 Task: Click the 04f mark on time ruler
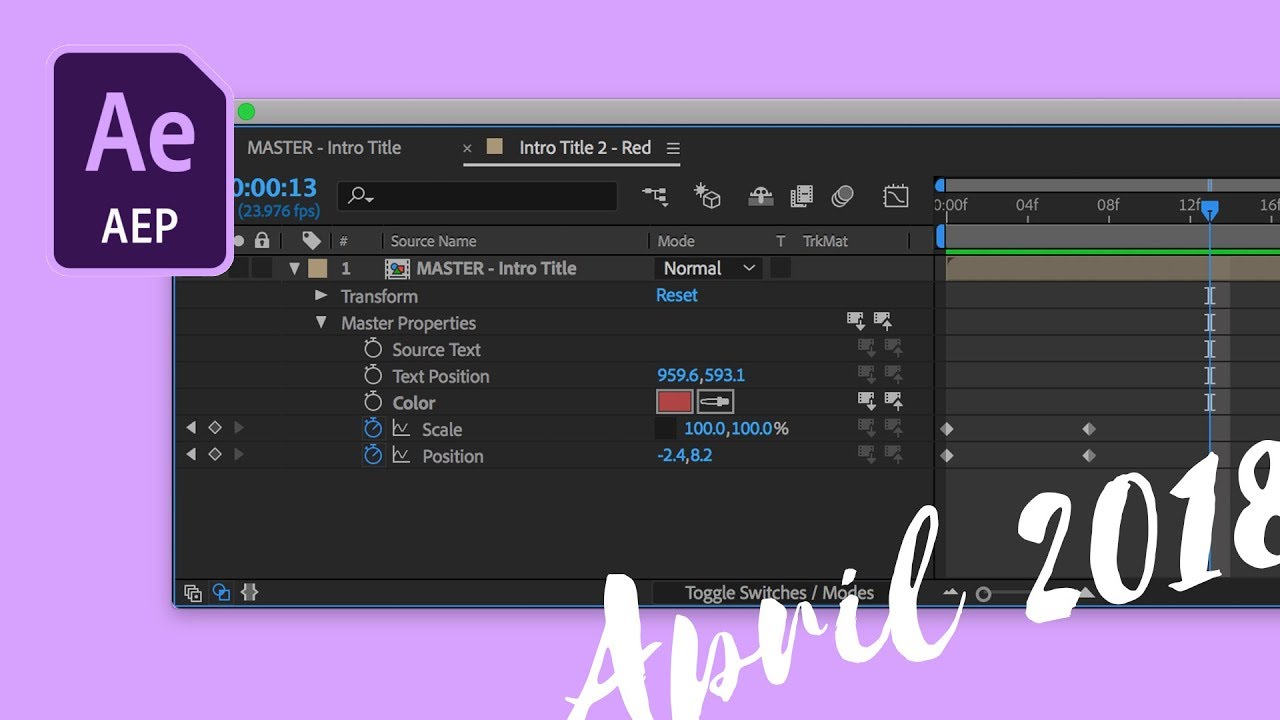coord(1027,205)
